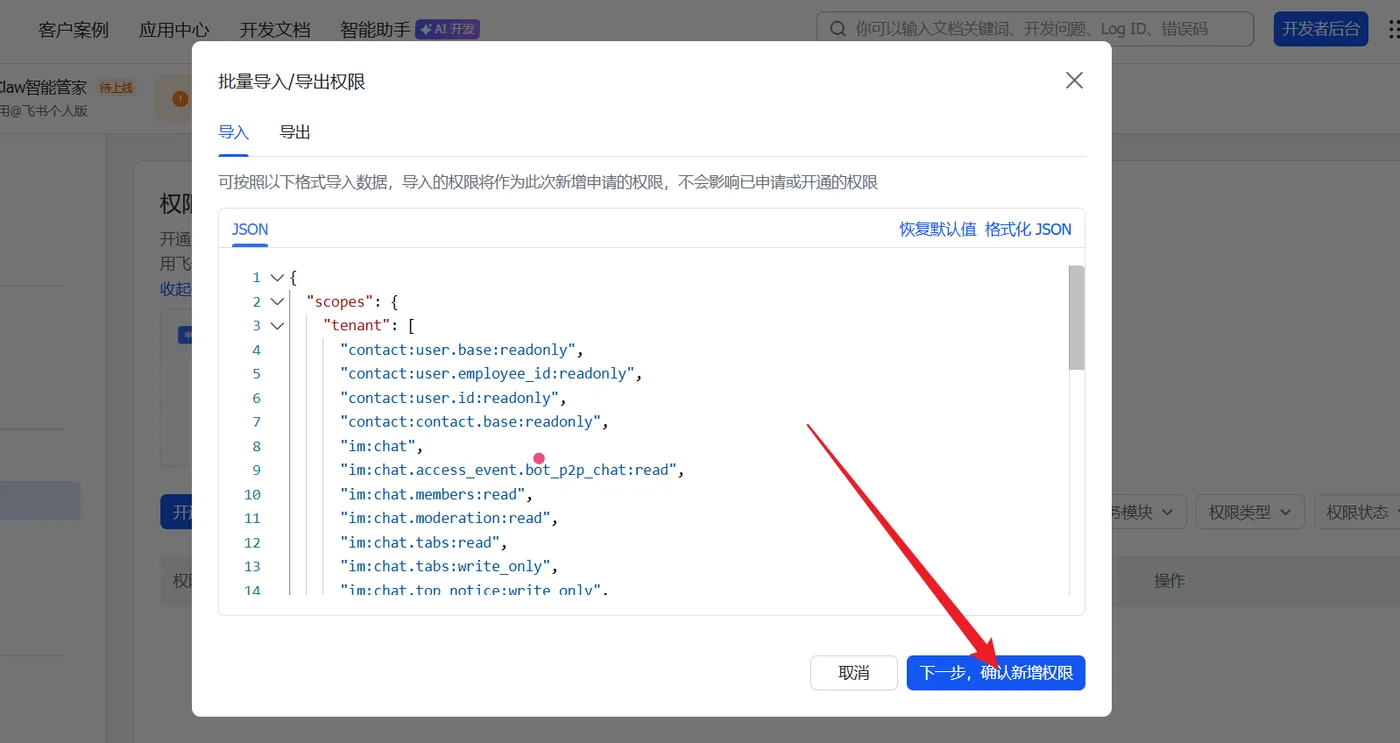Click the JSON editor vertical scrollbar thumb
Viewport: 1400px width, 743px height.
[1076, 317]
